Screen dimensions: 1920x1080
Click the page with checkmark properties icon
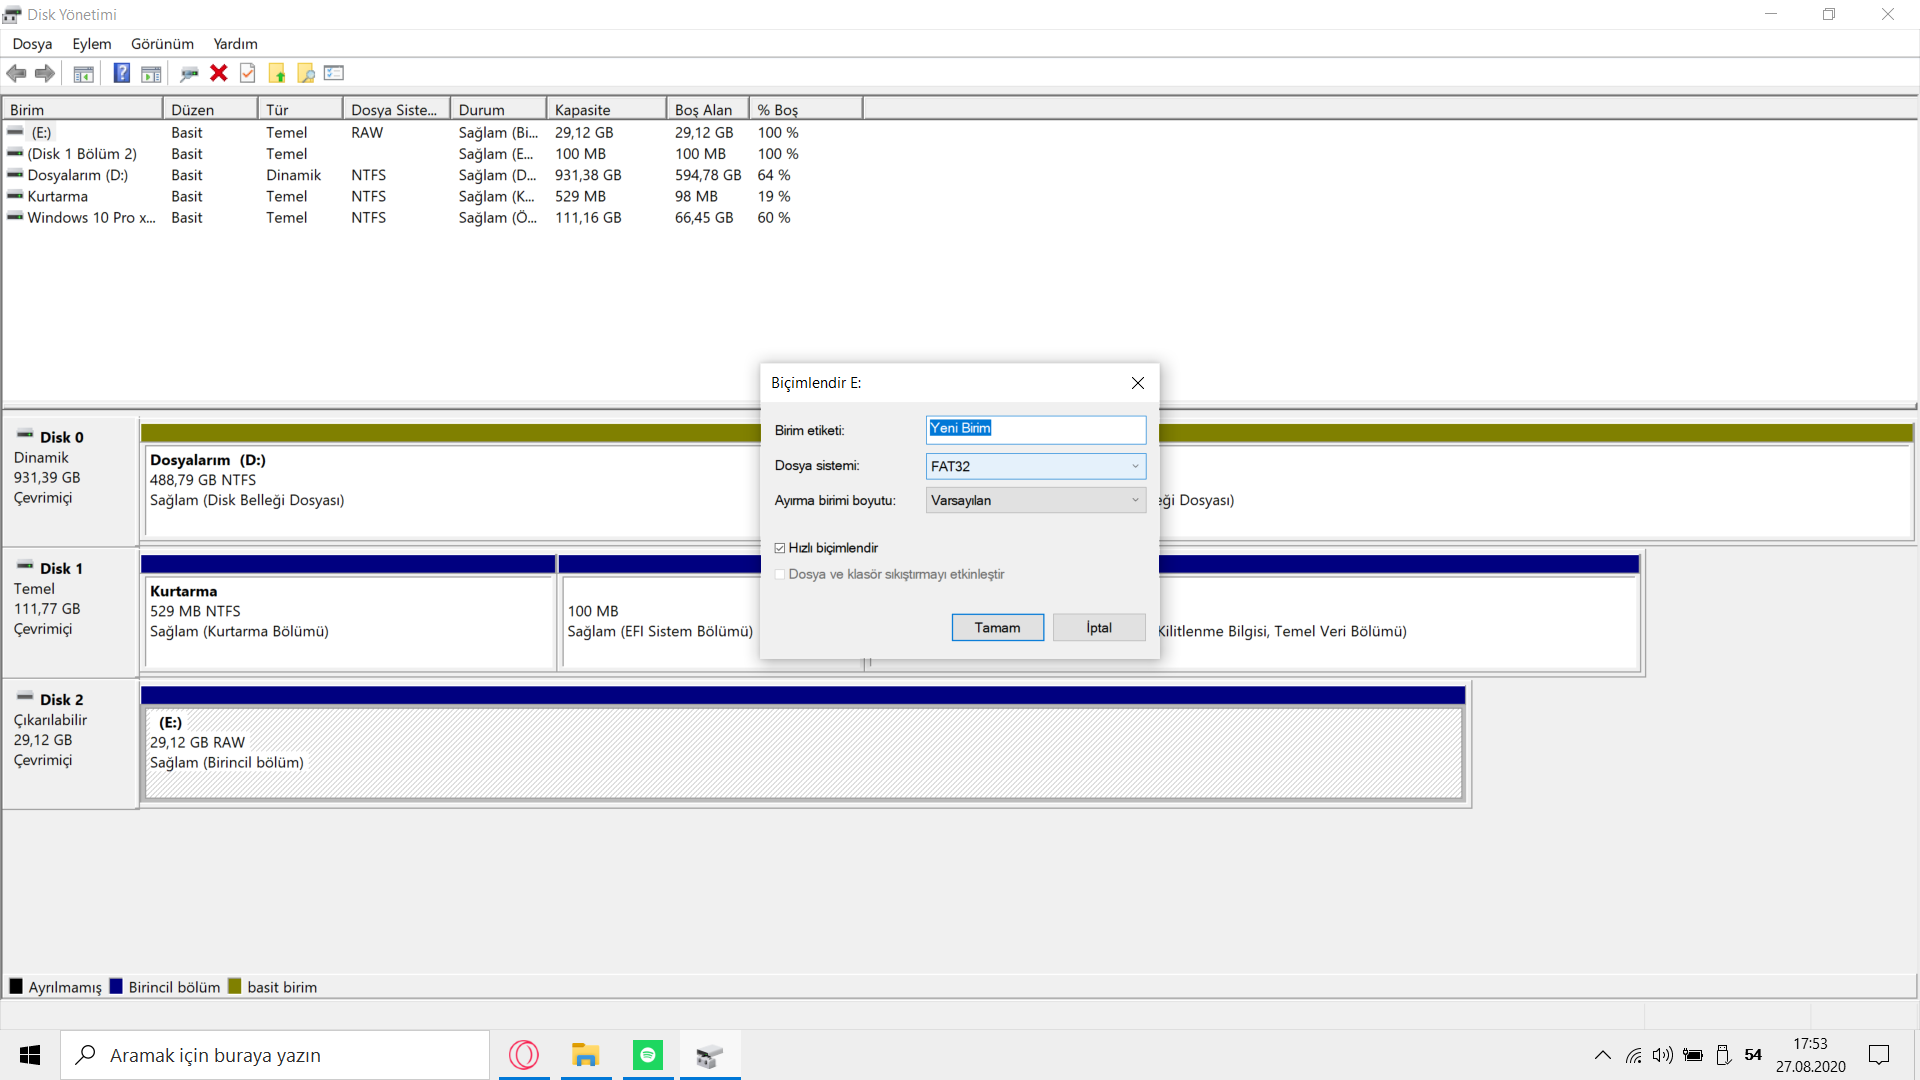(x=248, y=73)
